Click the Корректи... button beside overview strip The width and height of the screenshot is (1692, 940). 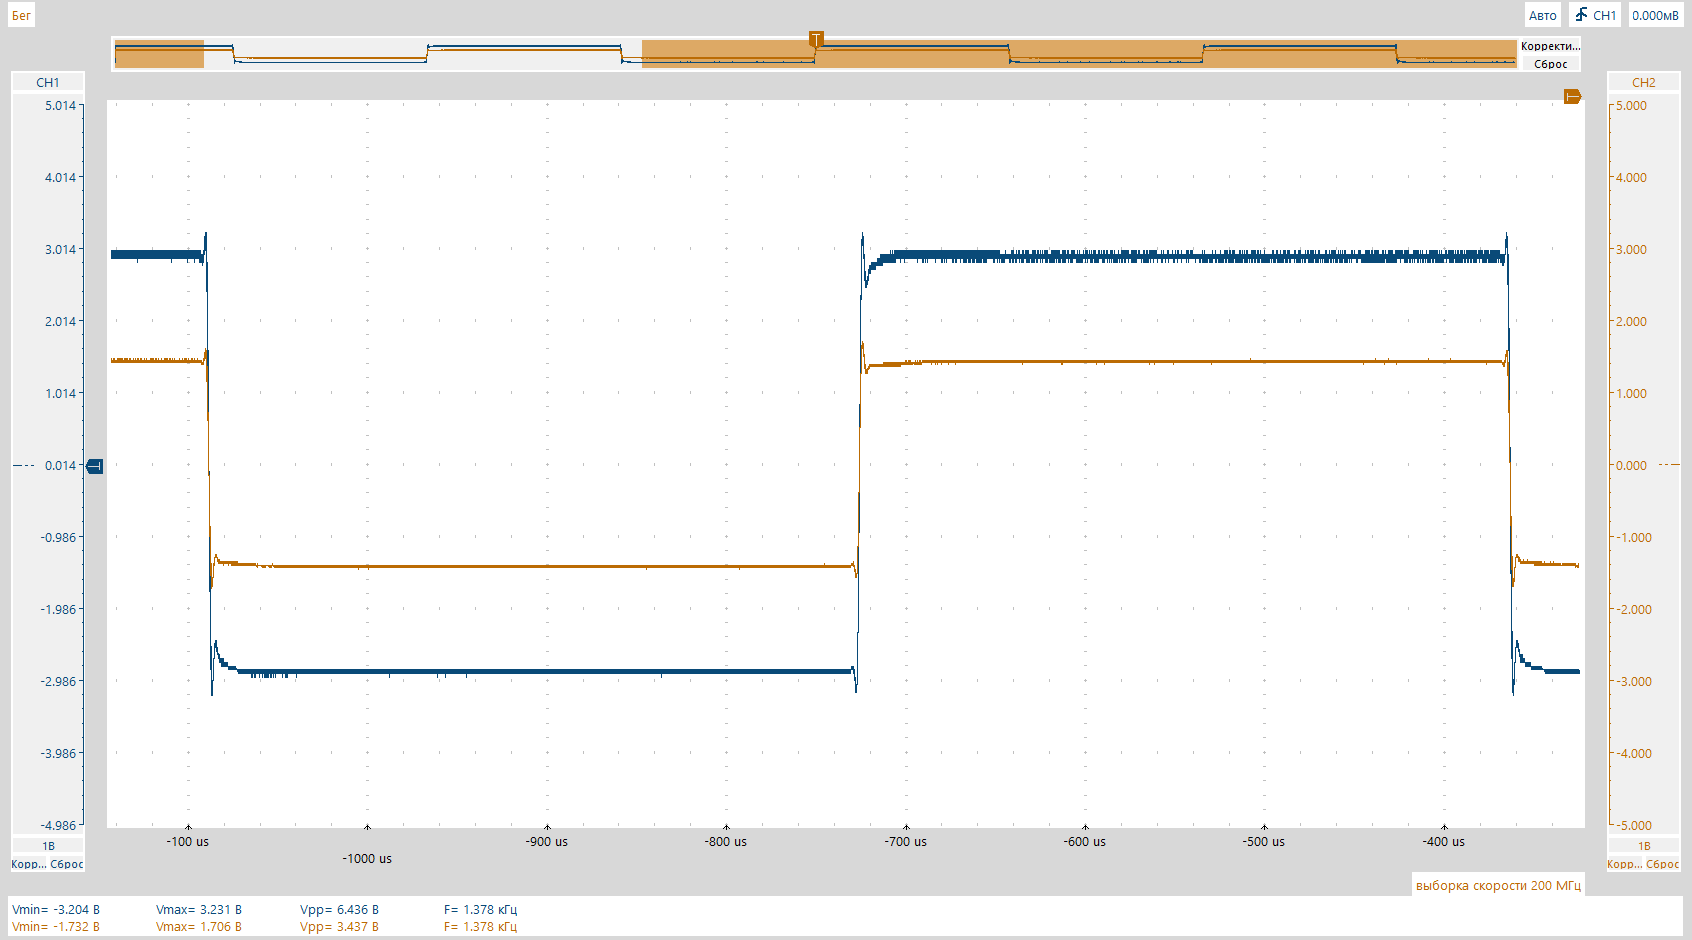click(1550, 46)
